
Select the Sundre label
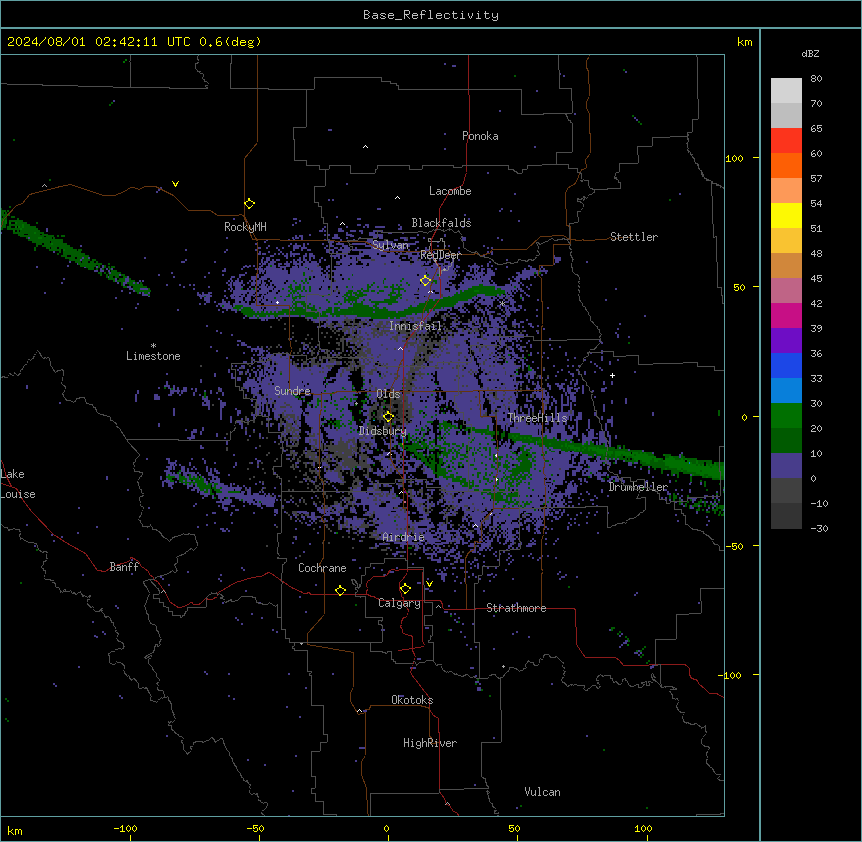292,391
